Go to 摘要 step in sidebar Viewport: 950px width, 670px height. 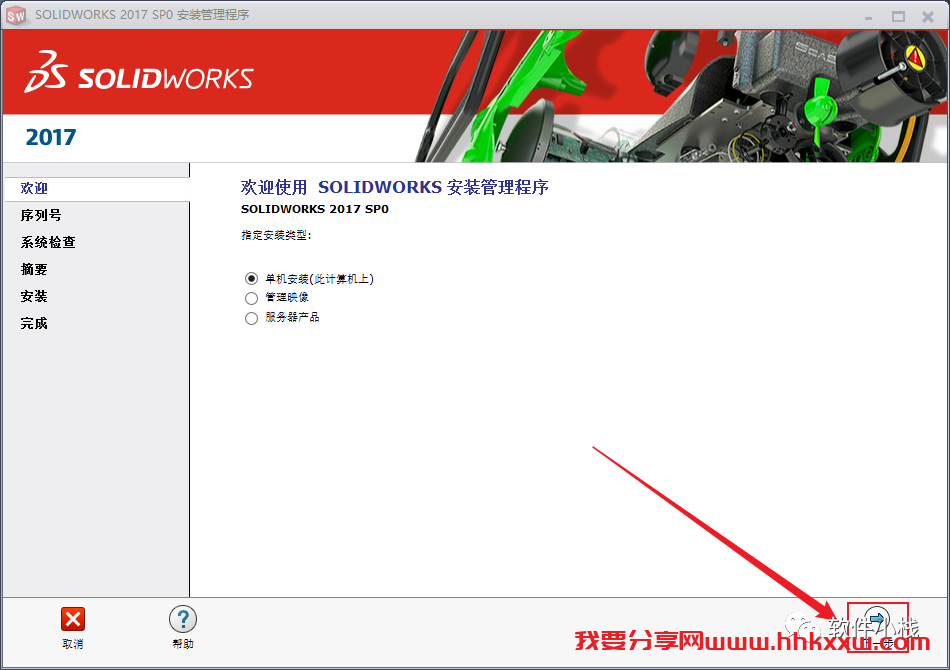tap(34, 269)
